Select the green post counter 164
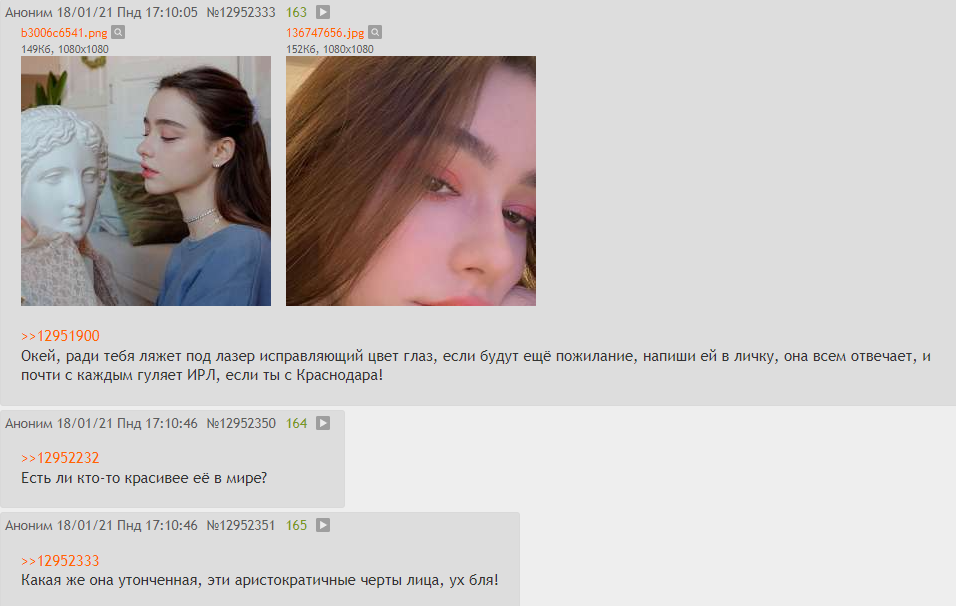This screenshot has width=956, height=606. click(x=296, y=423)
